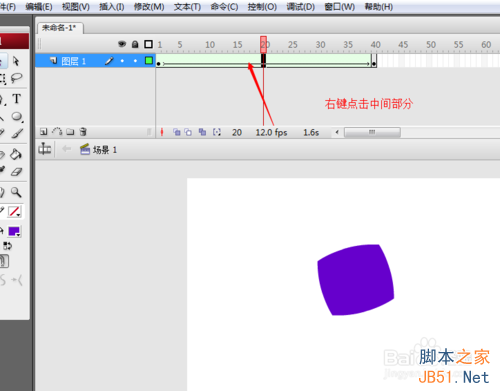Toggle show all layers as outlines
Viewport: 500px width, 391px height.
click(148, 44)
